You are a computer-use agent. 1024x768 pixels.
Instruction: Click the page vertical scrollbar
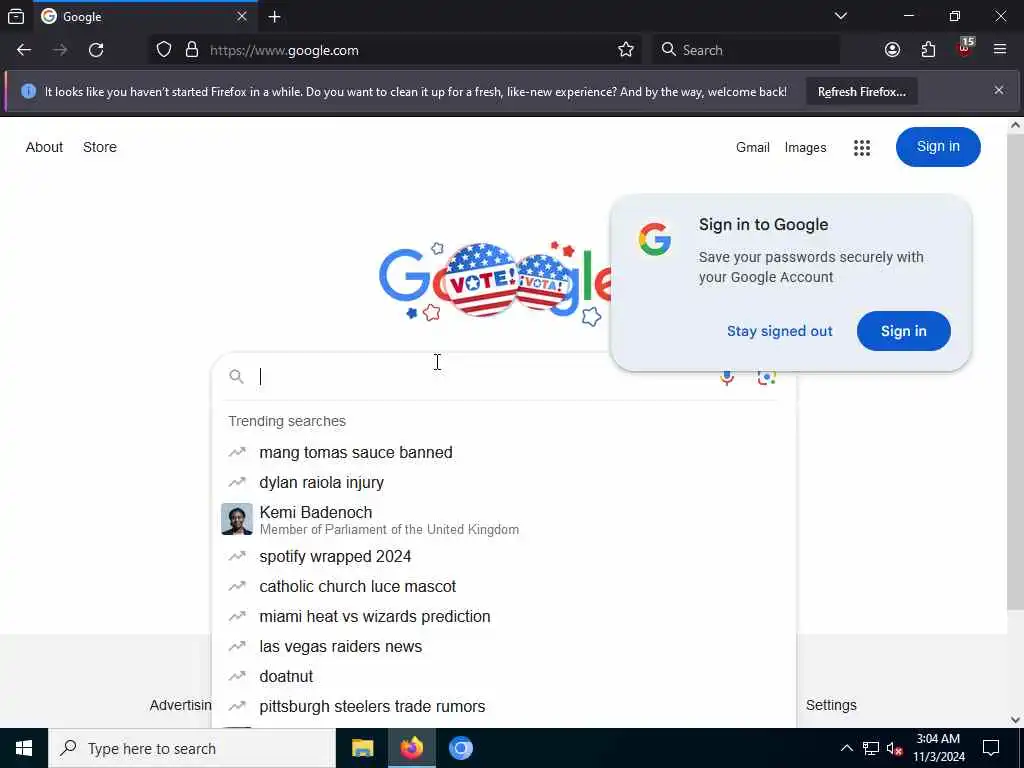point(1016,372)
